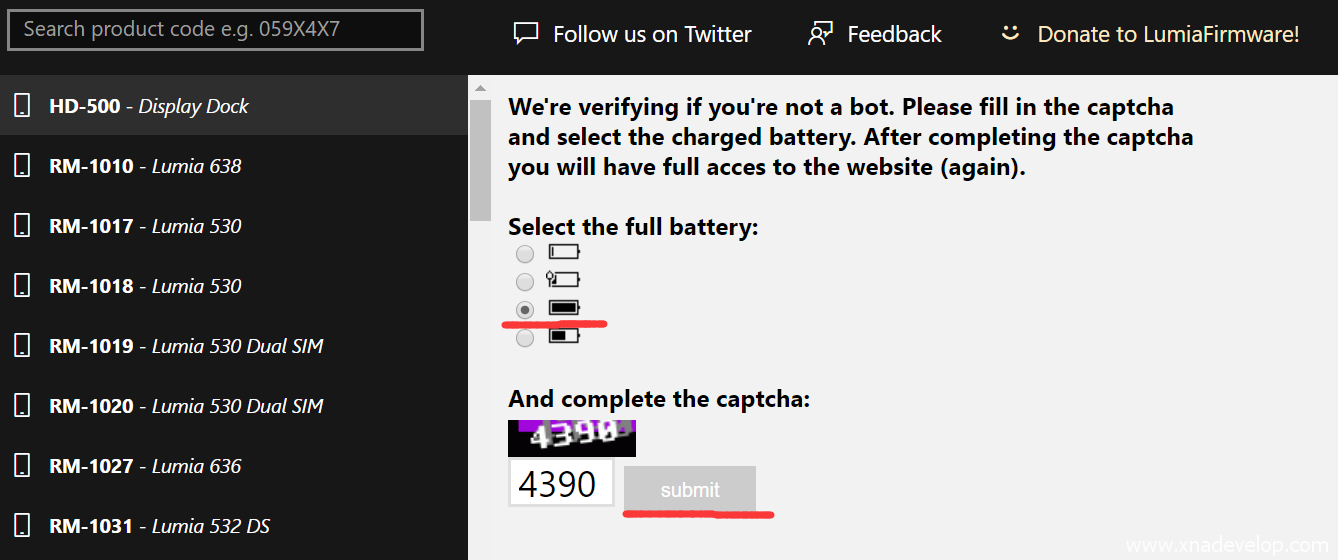Open RM-1019 Lumia 530 Dual SIM
This screenshot has width=1338, height=560.
(x=186, y=346)
